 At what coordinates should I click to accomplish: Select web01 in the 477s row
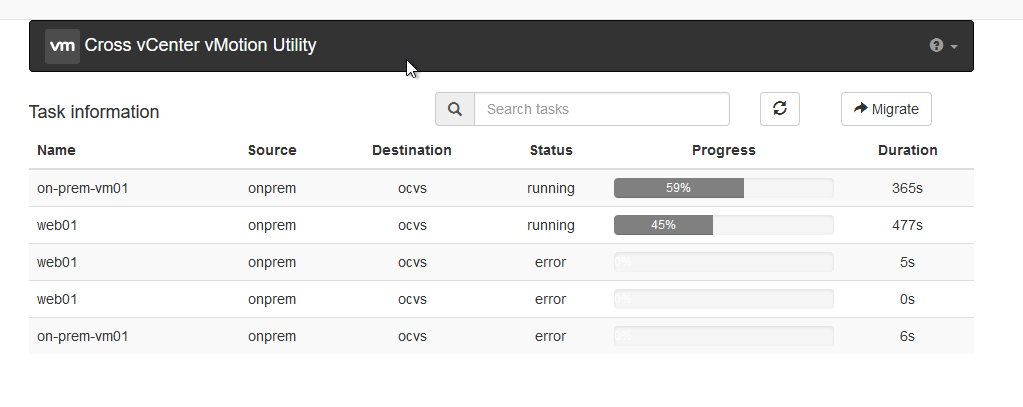point(57,226)
